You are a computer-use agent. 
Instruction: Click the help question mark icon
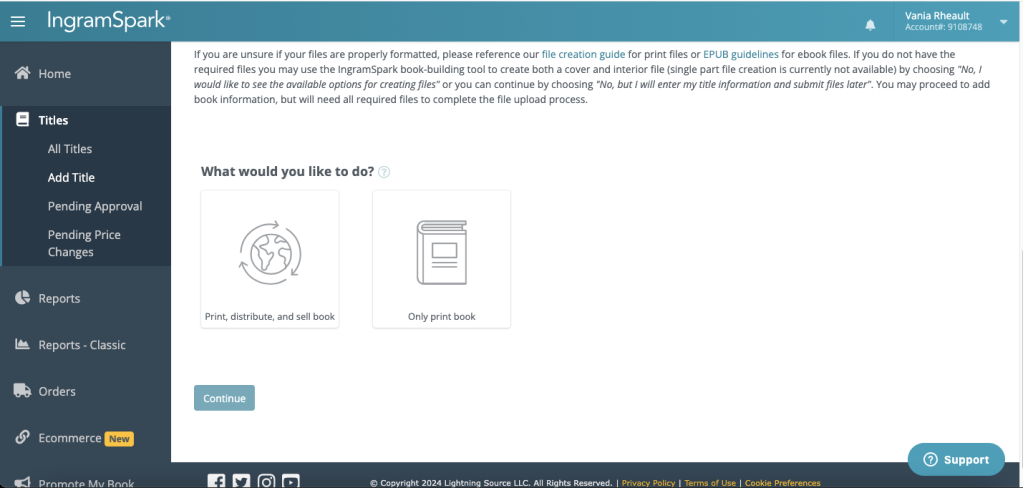tap(384, 172)
